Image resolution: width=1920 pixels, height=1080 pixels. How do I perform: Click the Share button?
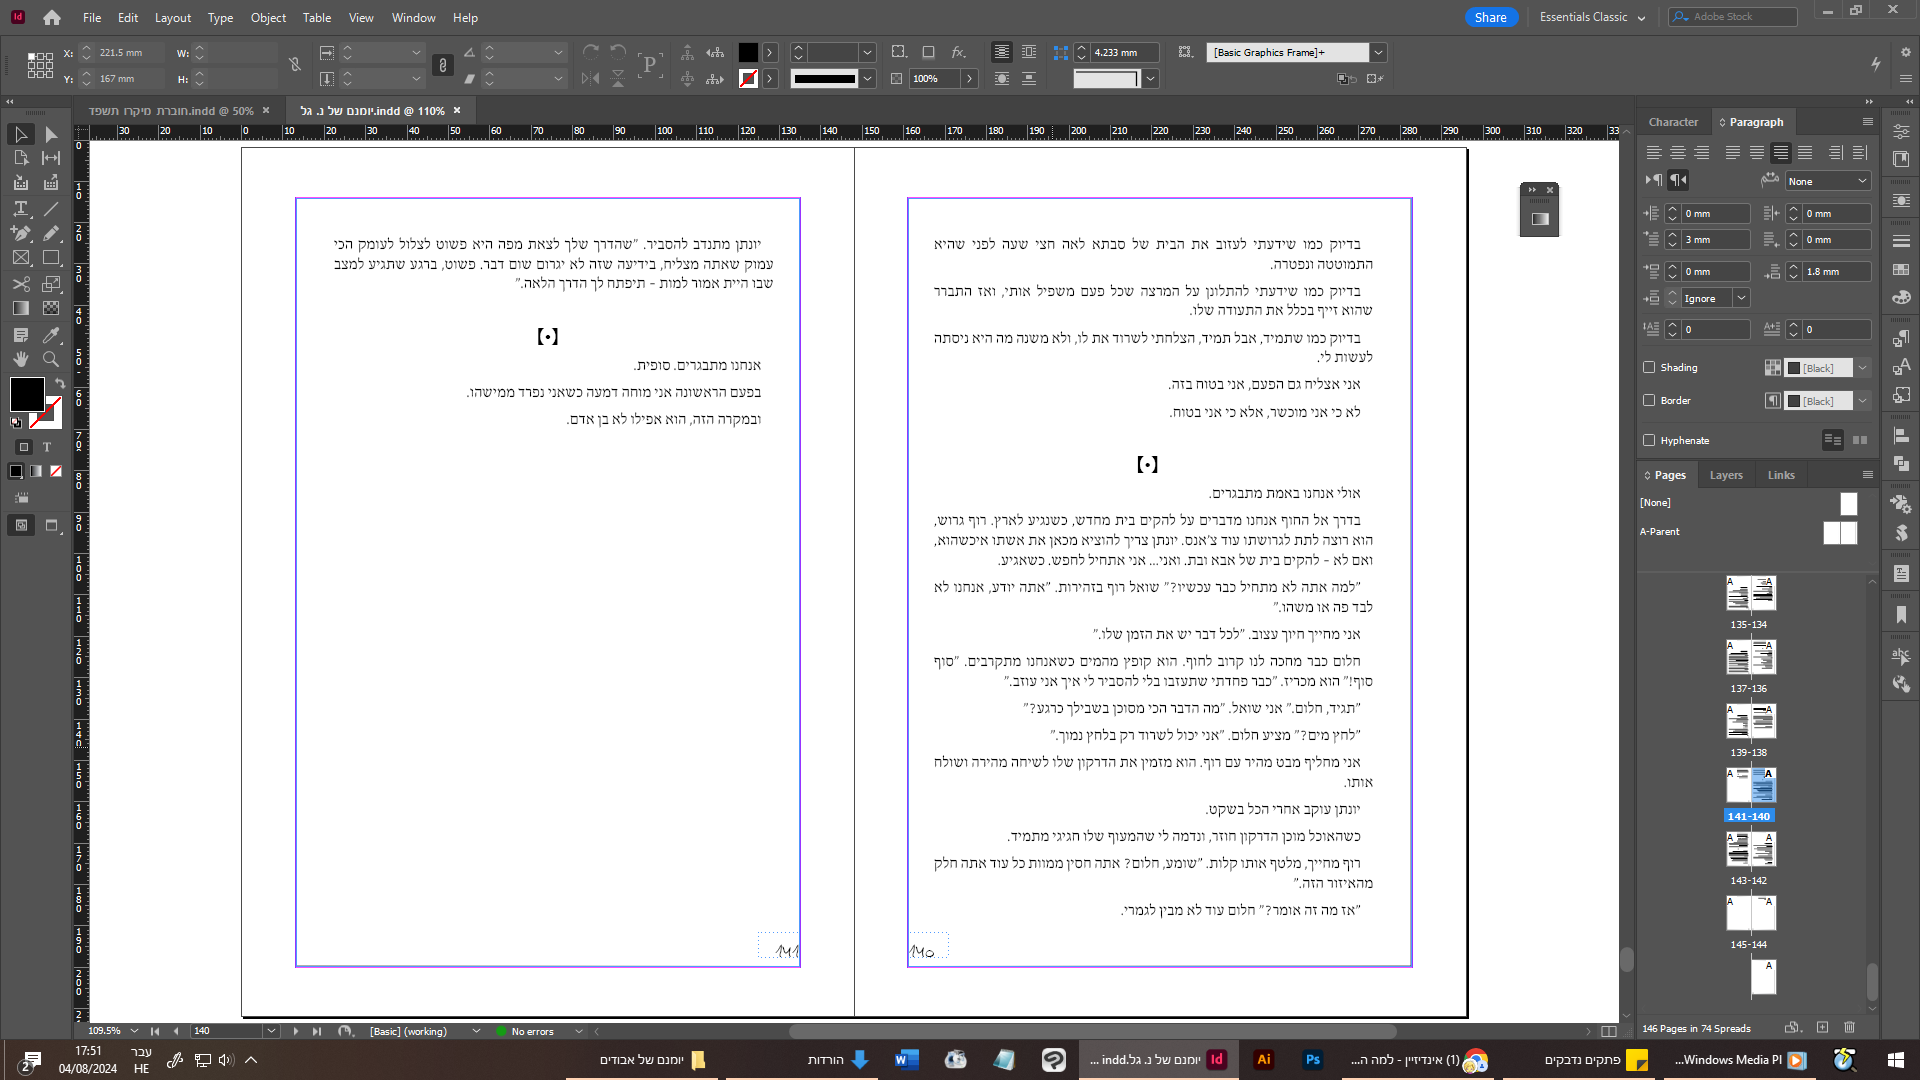click(x=1490, y=17)
